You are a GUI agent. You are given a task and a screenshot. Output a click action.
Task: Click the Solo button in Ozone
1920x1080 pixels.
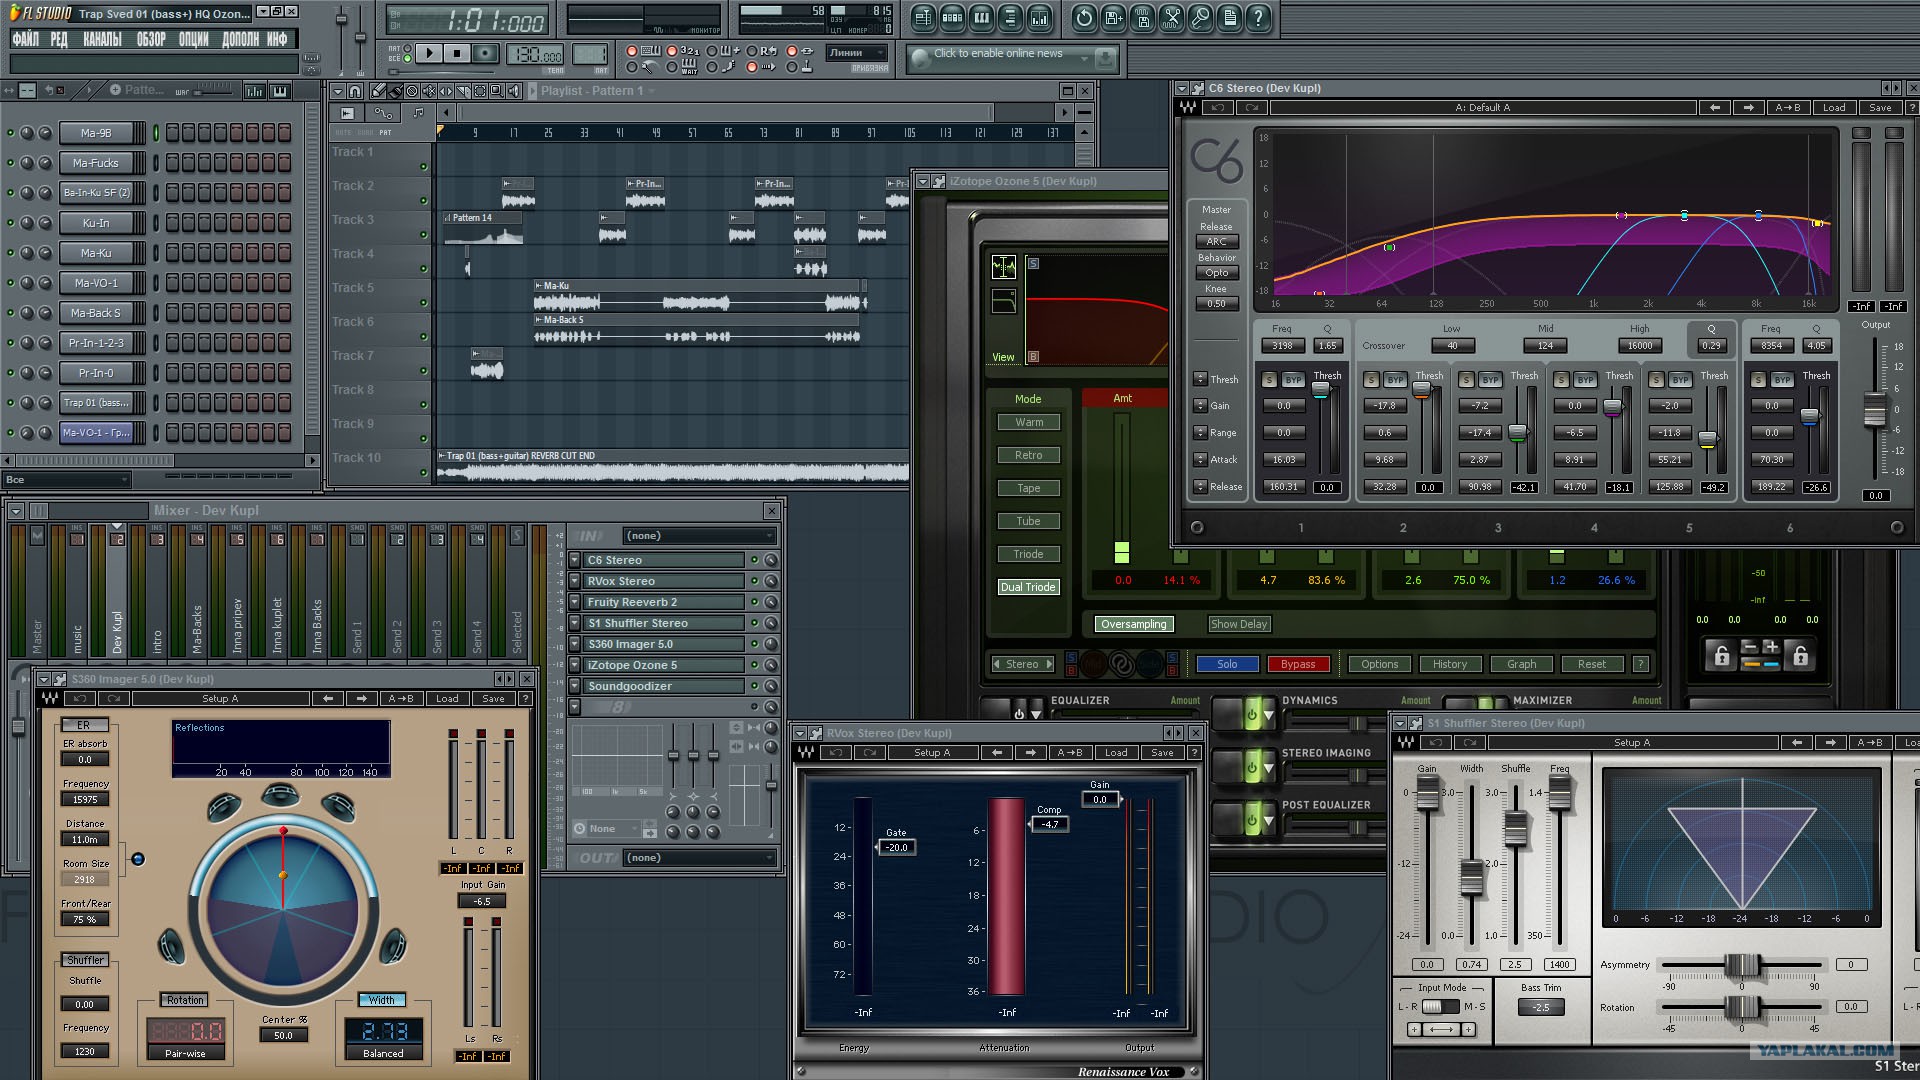point(1227,664)
